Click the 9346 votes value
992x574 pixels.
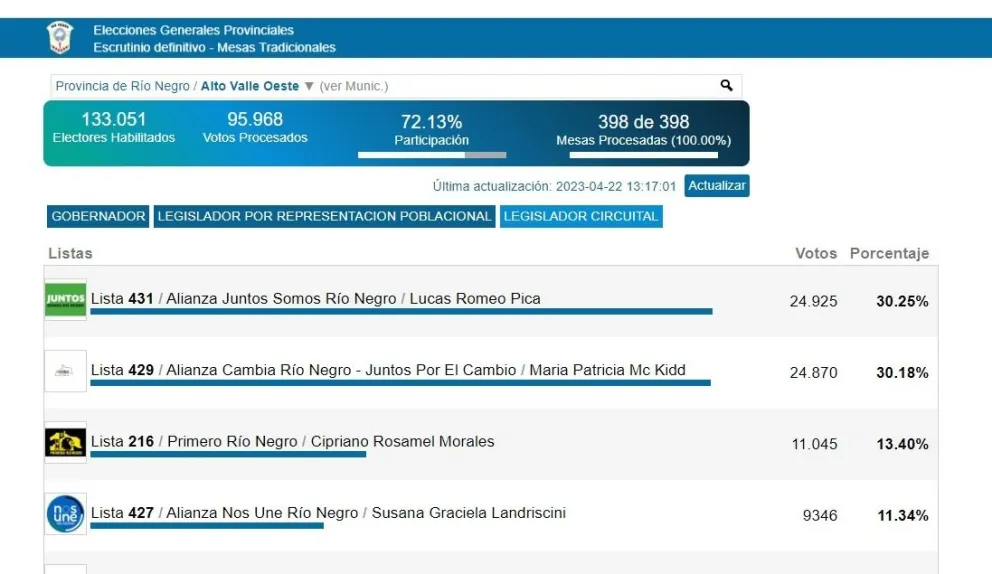click(x=820, y=516)
